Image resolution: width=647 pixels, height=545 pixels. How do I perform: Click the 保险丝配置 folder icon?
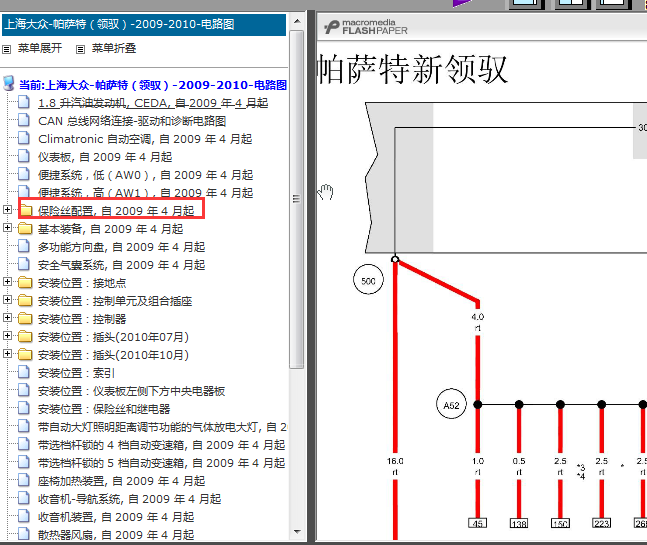pyautogui.click(x=26, y=210)
